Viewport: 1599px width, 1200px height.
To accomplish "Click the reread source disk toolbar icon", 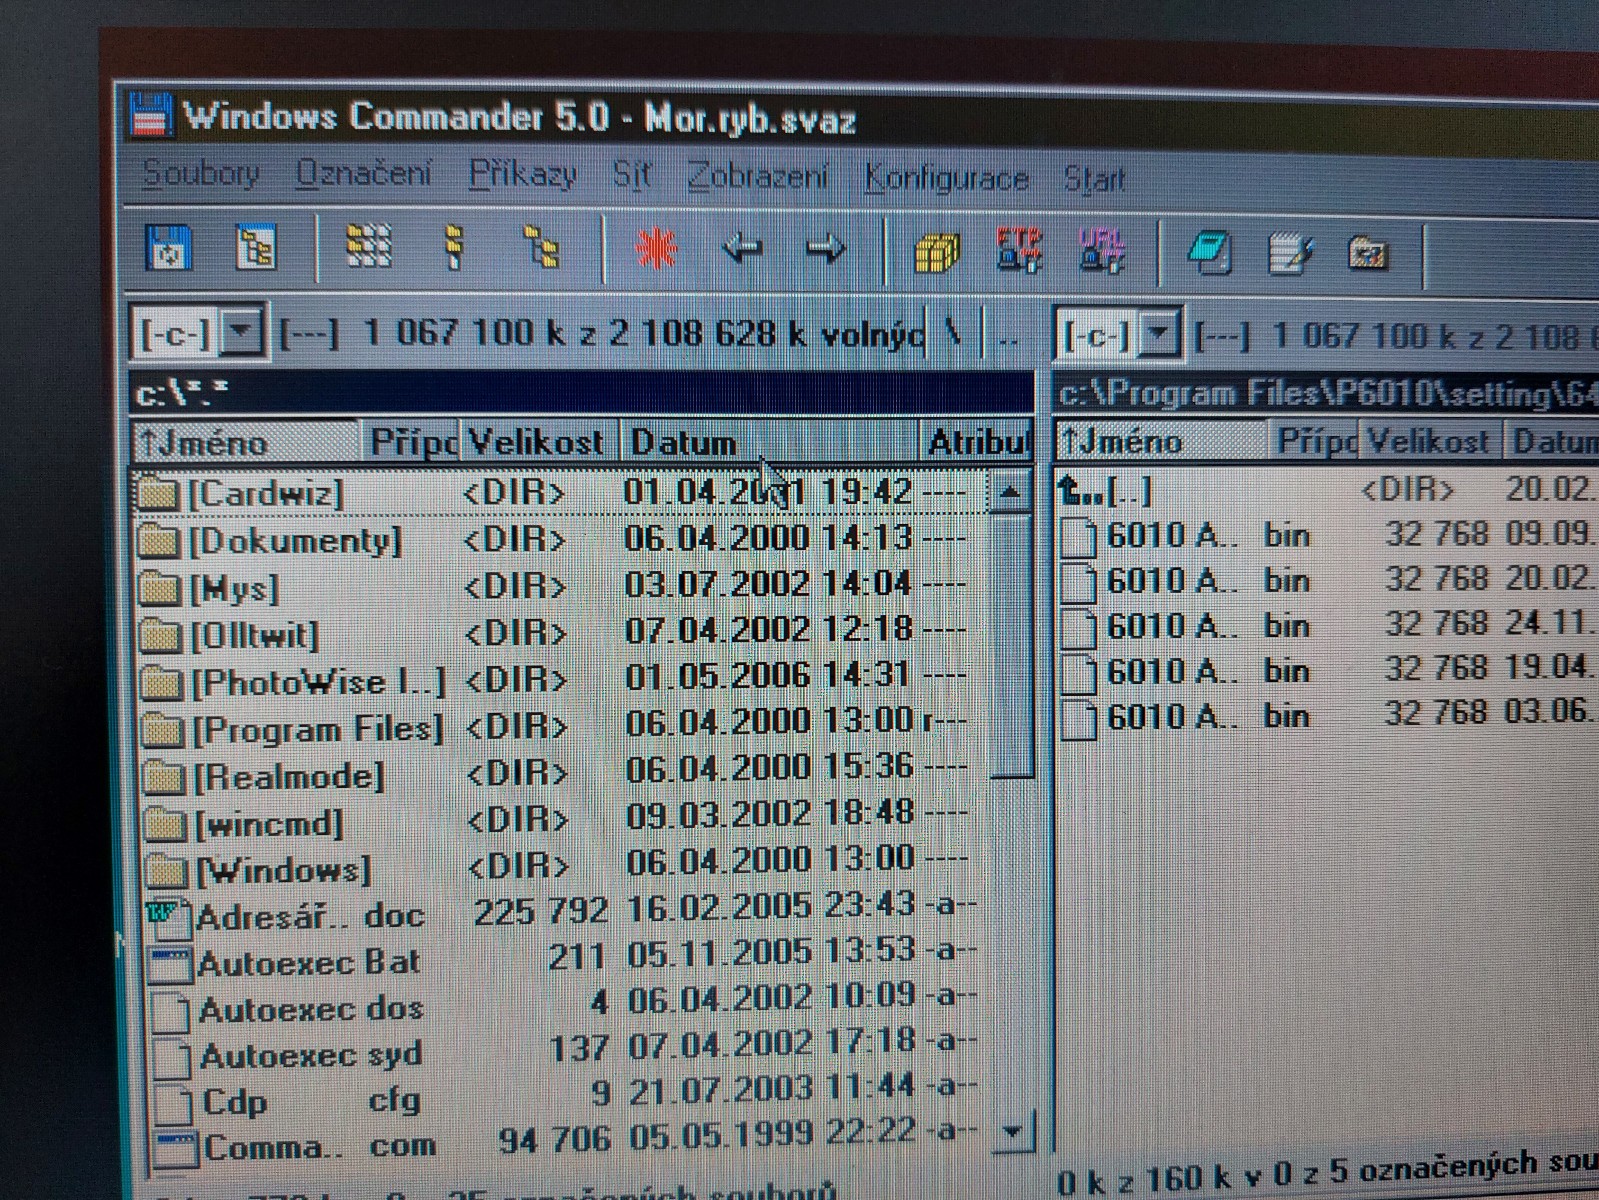I will click(169, 248).
